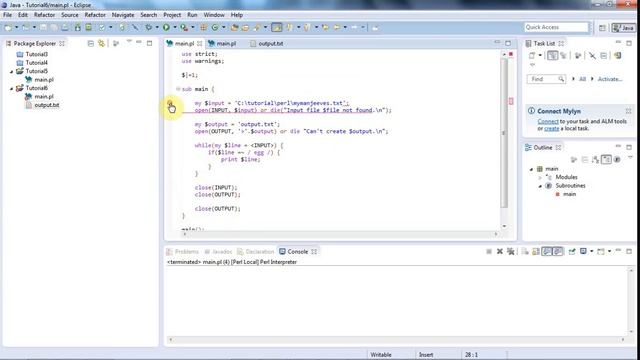Open the Debug button dropdown arrow
640x360 pixels.
click(157, 27)
